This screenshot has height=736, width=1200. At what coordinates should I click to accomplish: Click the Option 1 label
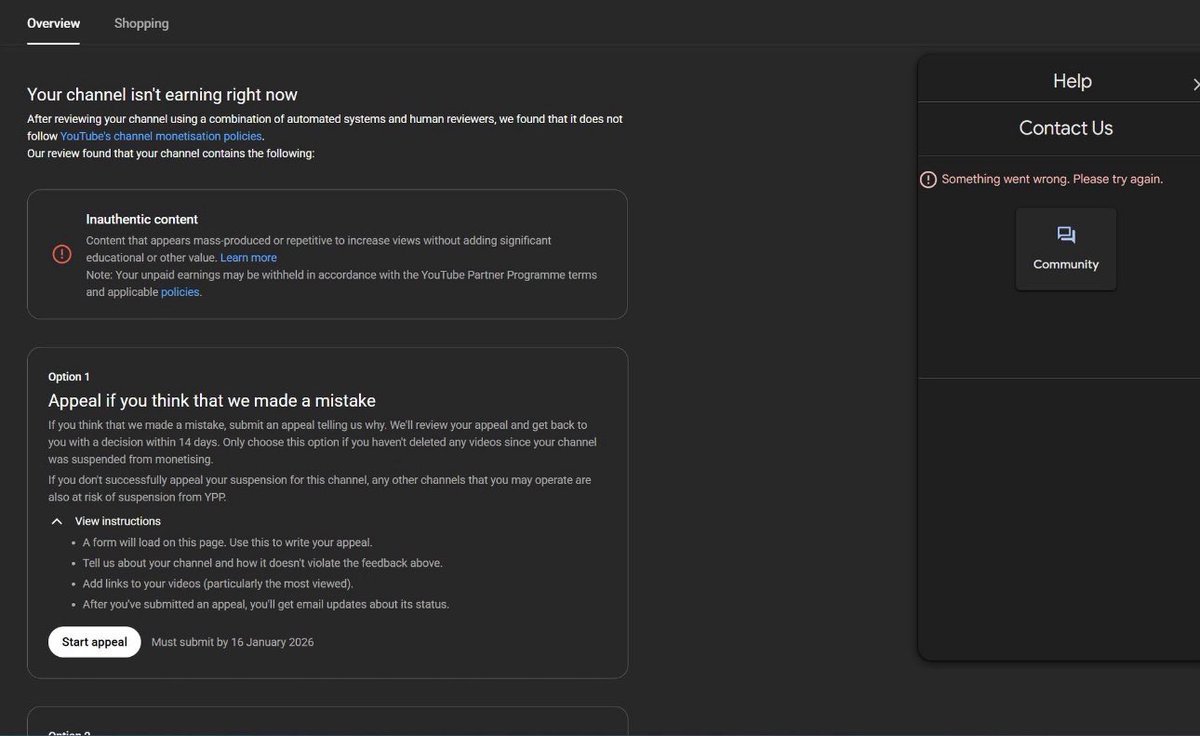click(69, 377)
